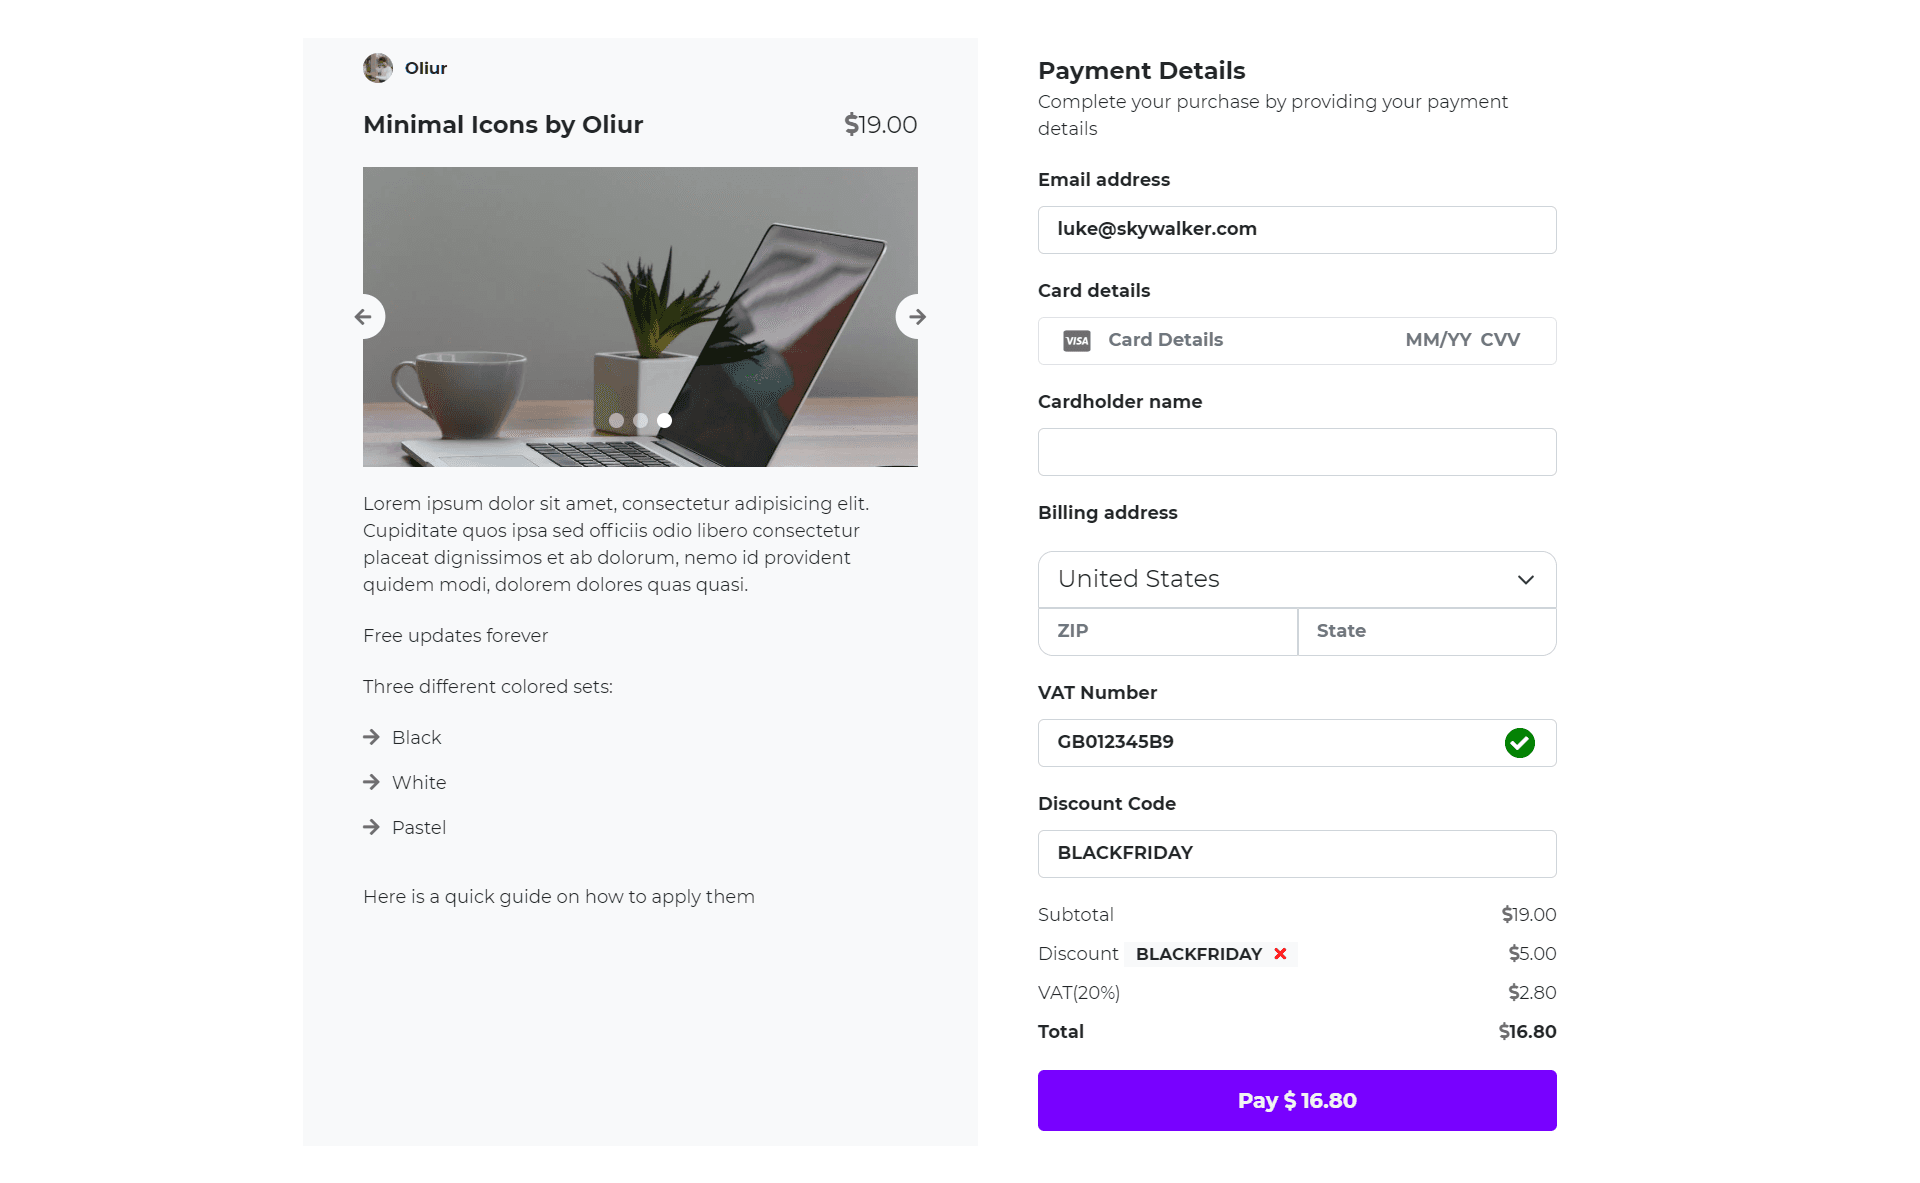Click the left arrow carousel navigation icon

(x=362, y=317)
